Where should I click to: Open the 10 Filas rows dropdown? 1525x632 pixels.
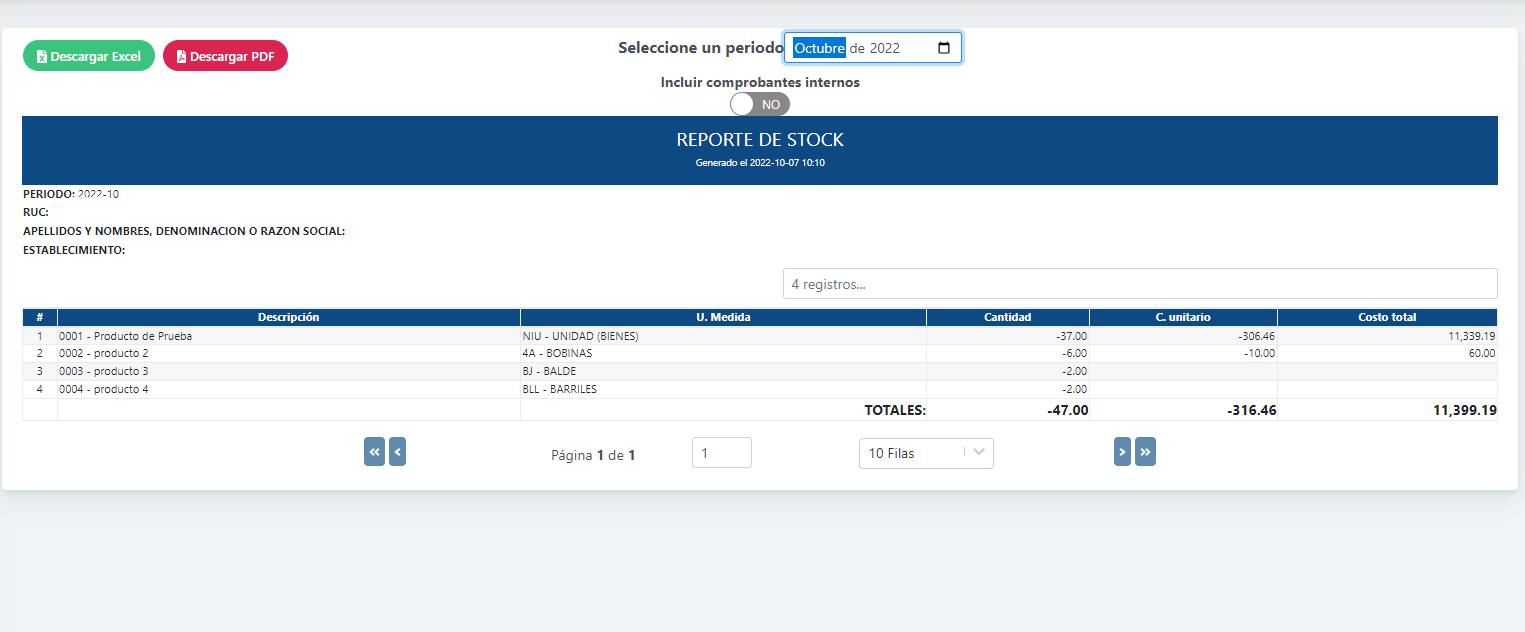click(x=925, y=453)
